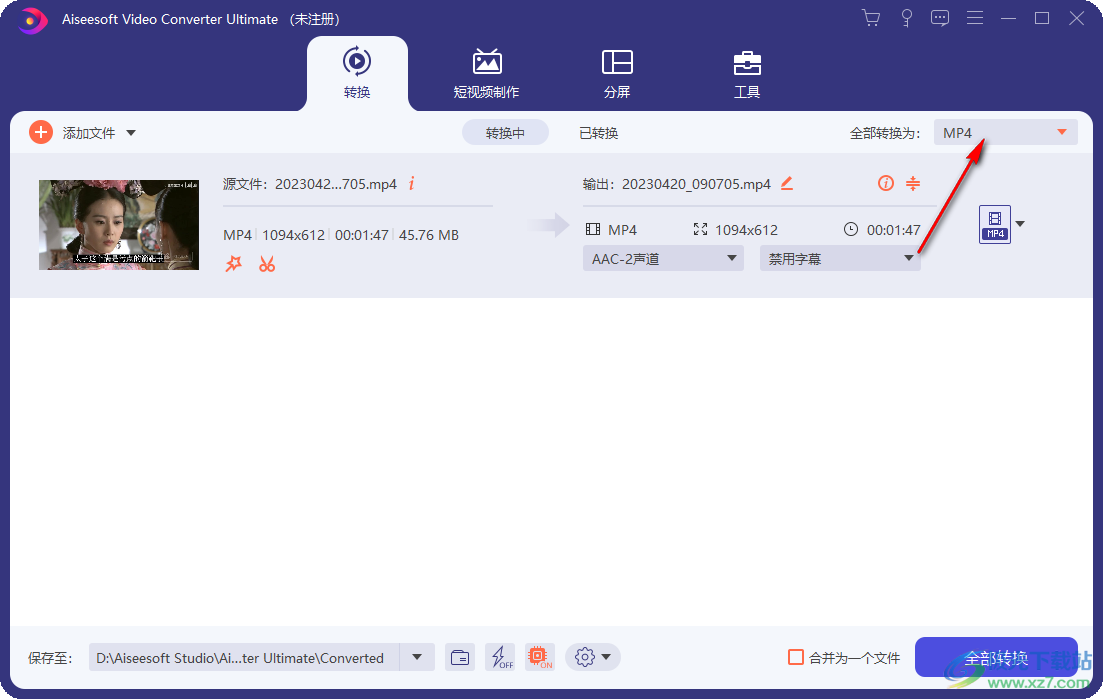Click the source size 45.76 MB

[x=428, y=235]
